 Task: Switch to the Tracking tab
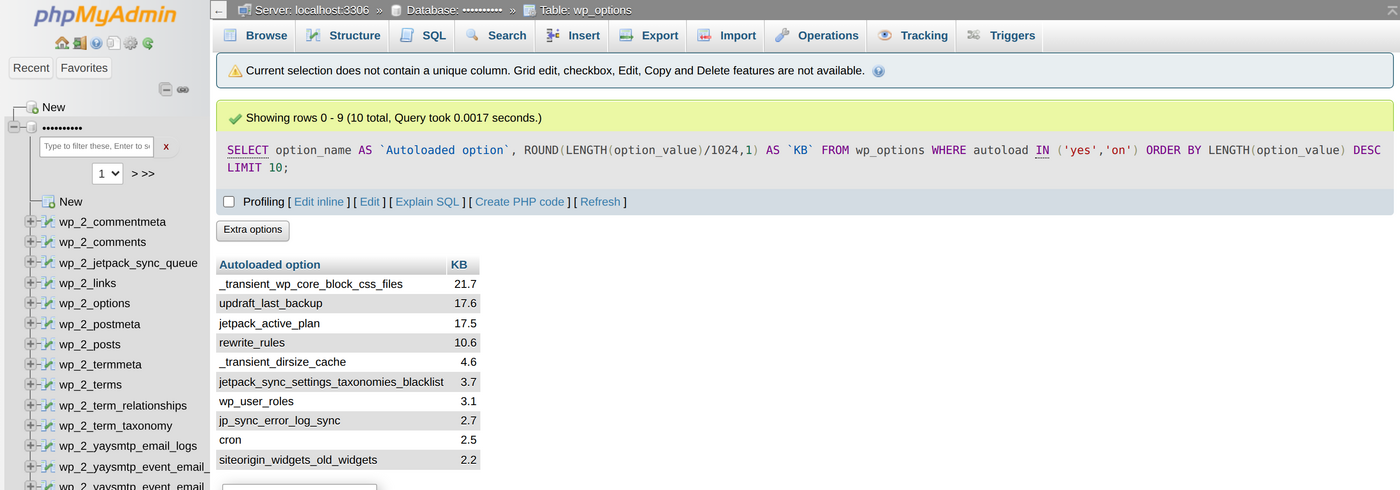(x=912, y=35)
